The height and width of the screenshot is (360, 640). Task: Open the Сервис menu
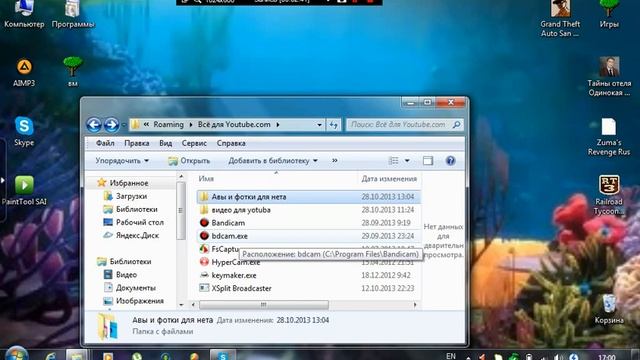point(194,143)
